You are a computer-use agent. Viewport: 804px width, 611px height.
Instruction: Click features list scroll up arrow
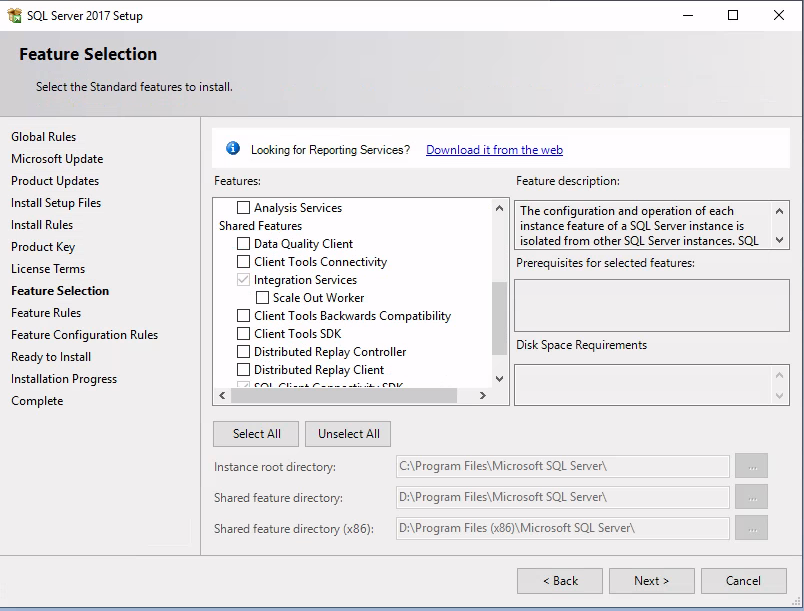pos(499,208)
